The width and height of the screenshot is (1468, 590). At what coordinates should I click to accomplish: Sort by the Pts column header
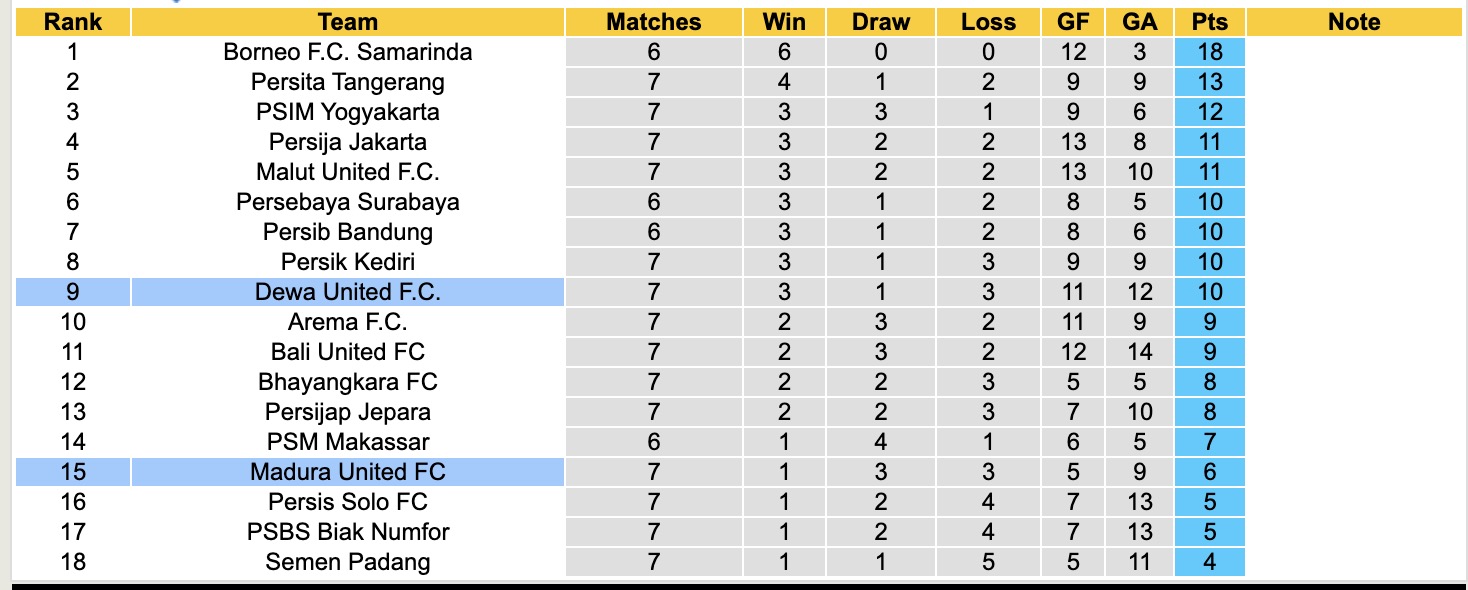1210,22
